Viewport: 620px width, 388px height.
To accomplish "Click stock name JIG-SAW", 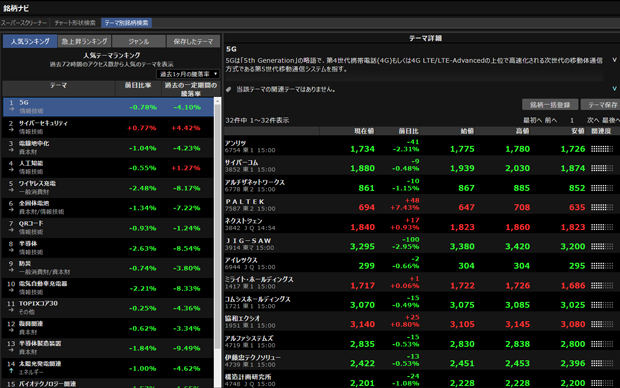I will click(x=248, y=240).
